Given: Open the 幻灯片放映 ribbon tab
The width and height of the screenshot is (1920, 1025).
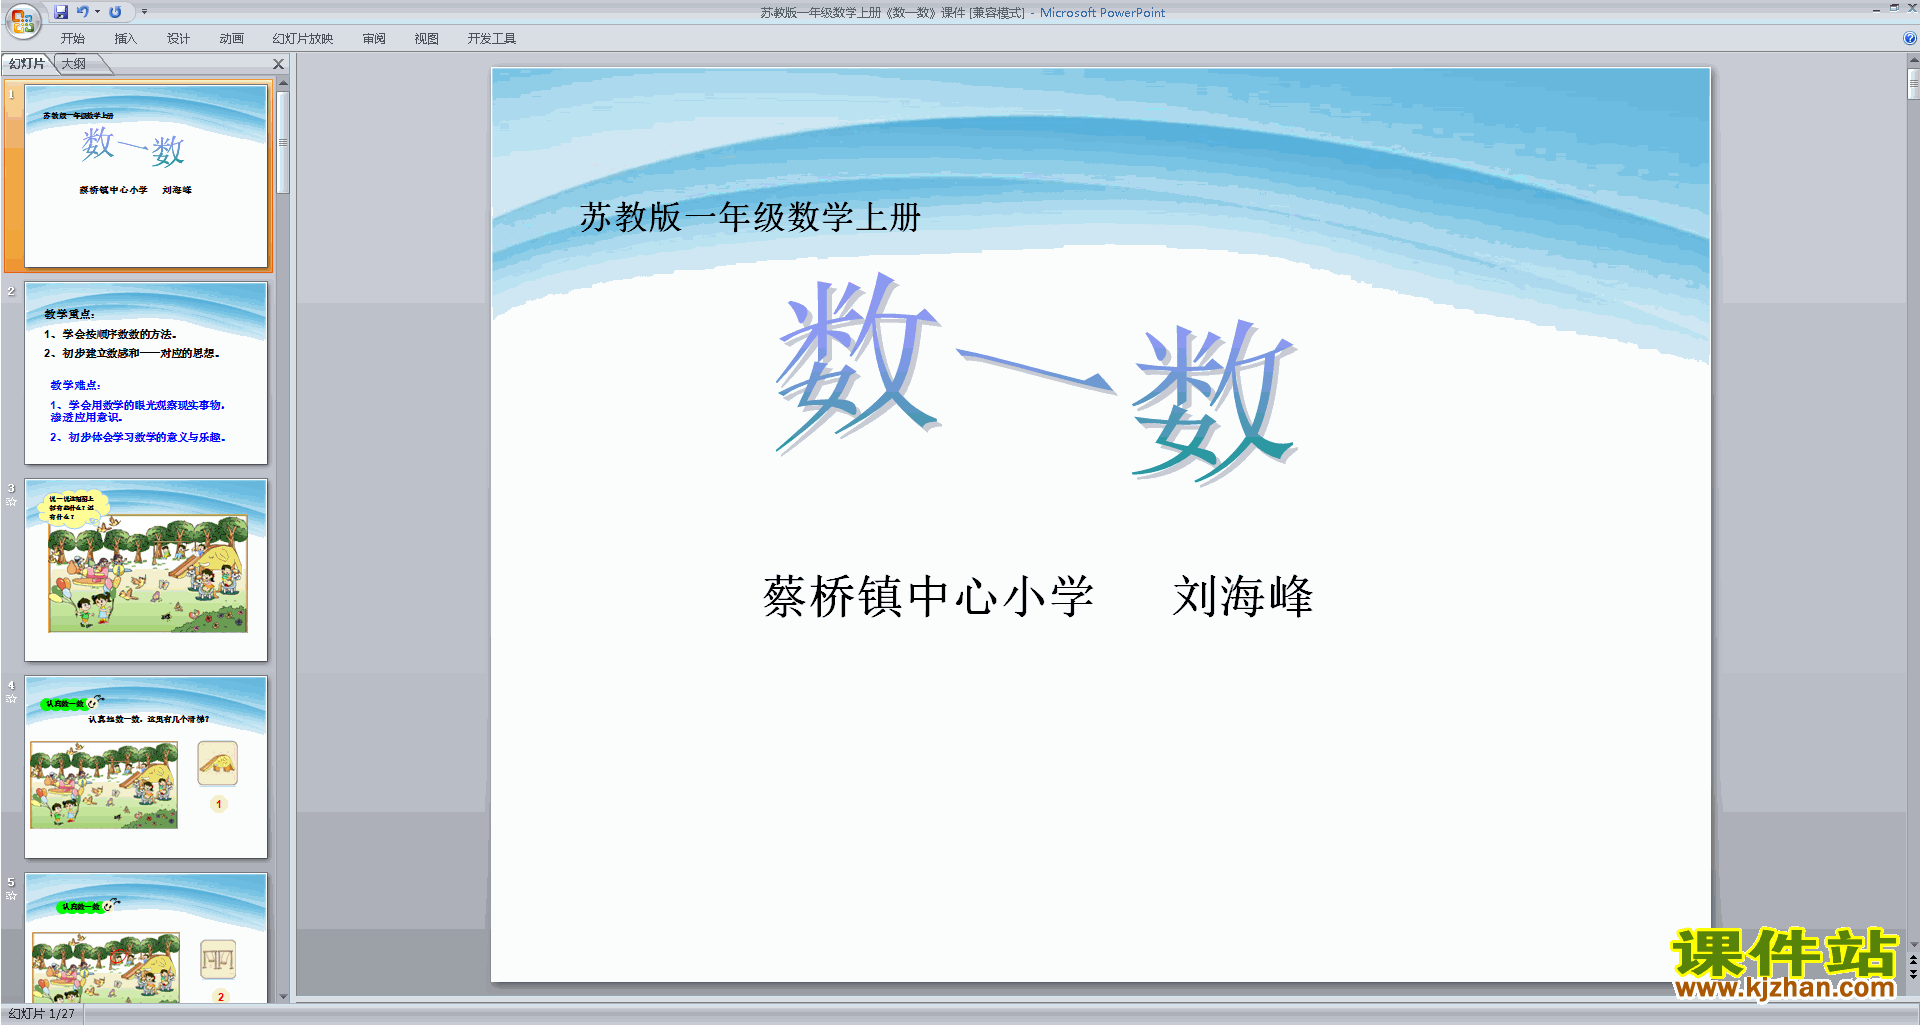Looking at the screenshot, I should (x=303, y=38).
